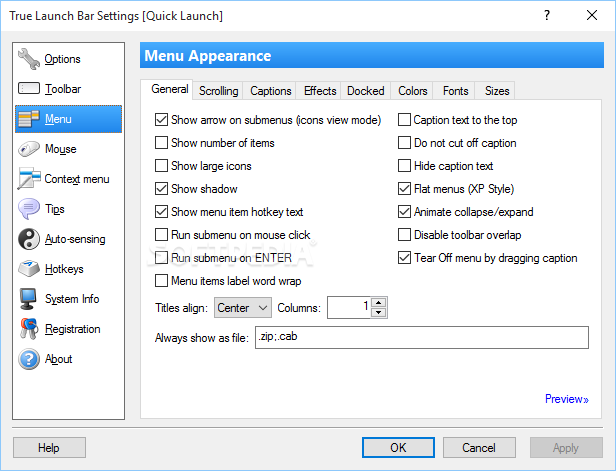616x471 pixels.
Task: Check Run submenu on ENTER
Action: tap(161, 258)
